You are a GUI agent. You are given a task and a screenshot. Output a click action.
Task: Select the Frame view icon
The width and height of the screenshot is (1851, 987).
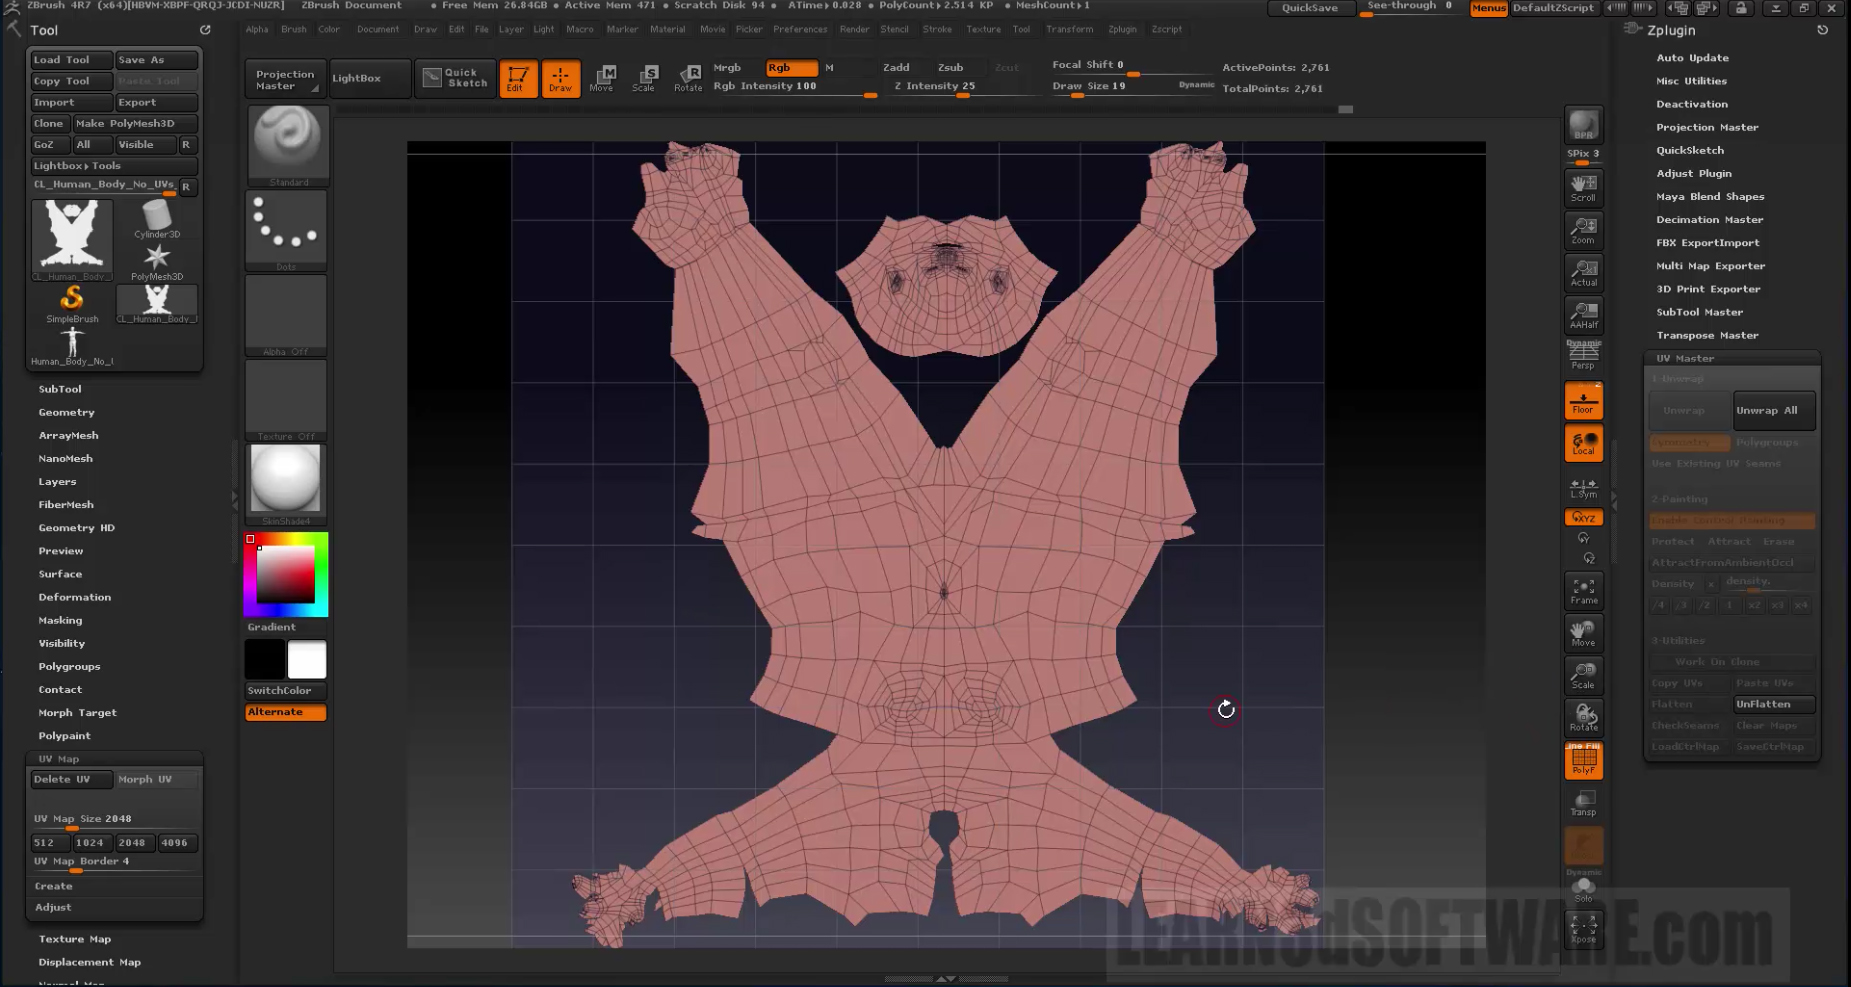[1583, 590]
